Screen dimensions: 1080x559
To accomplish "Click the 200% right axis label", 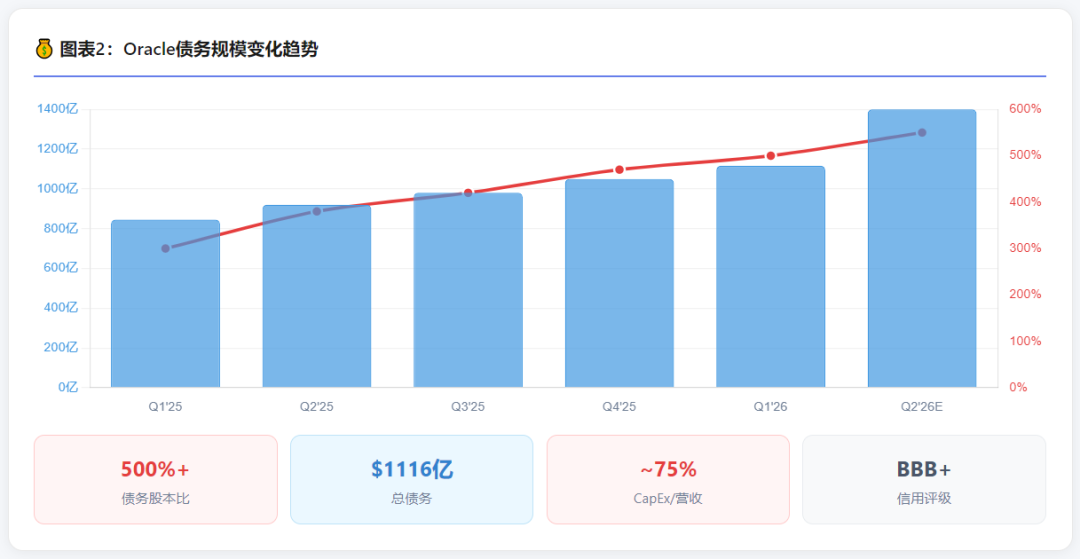I will tap(1025, 294).
